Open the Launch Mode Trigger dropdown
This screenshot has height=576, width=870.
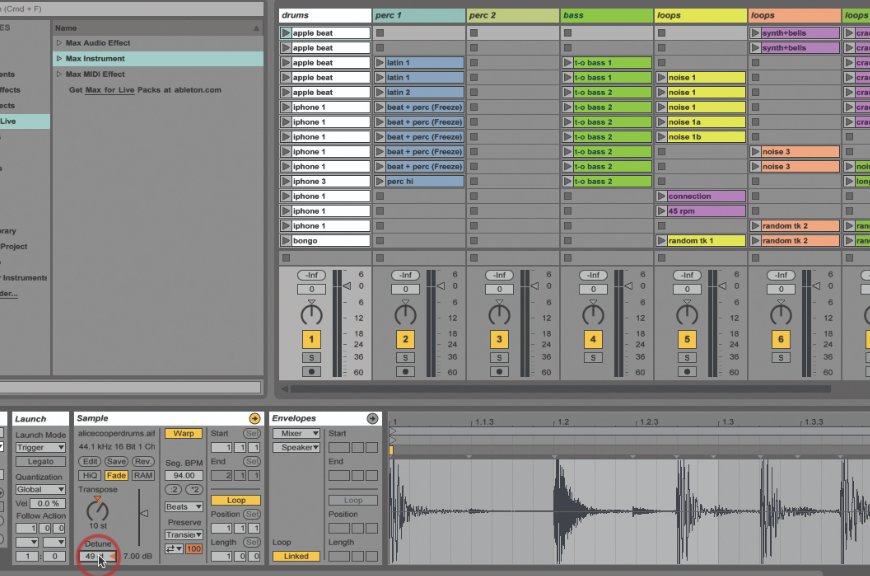click(x=41, y=447)
